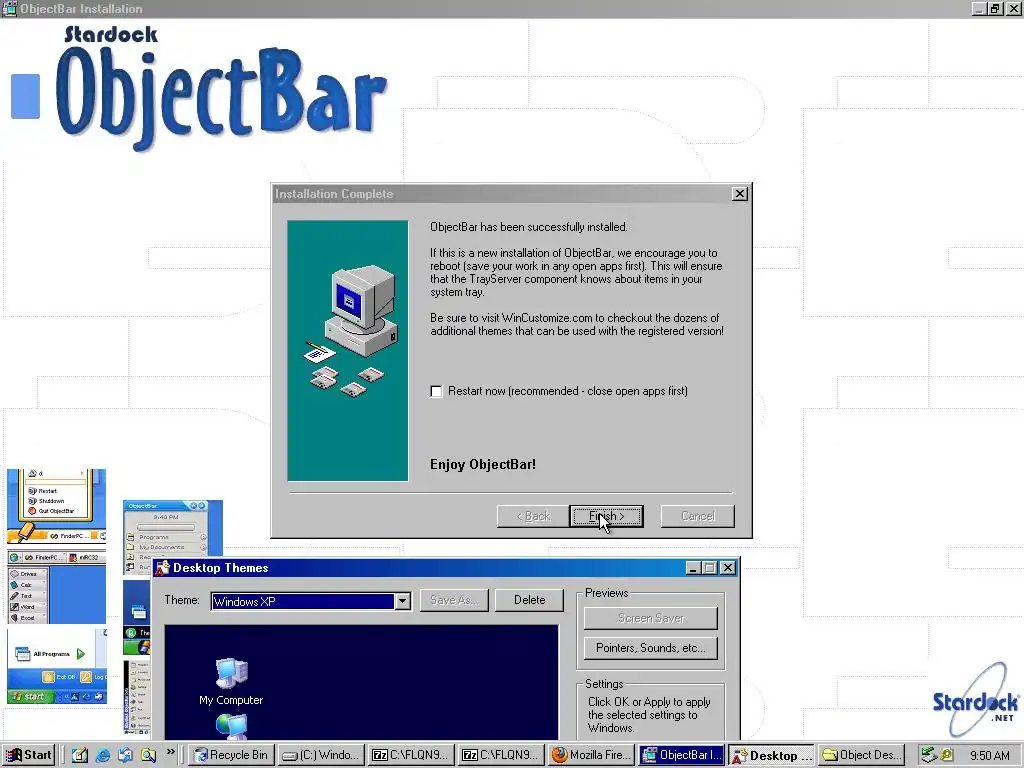Click Save As in Desktop Themes
Viewport: 1024px width, 768px height.
(x=455, y=600)
